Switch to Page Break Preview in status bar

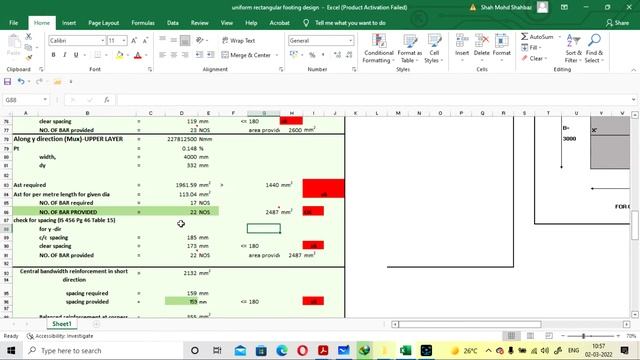pos(549,336)
